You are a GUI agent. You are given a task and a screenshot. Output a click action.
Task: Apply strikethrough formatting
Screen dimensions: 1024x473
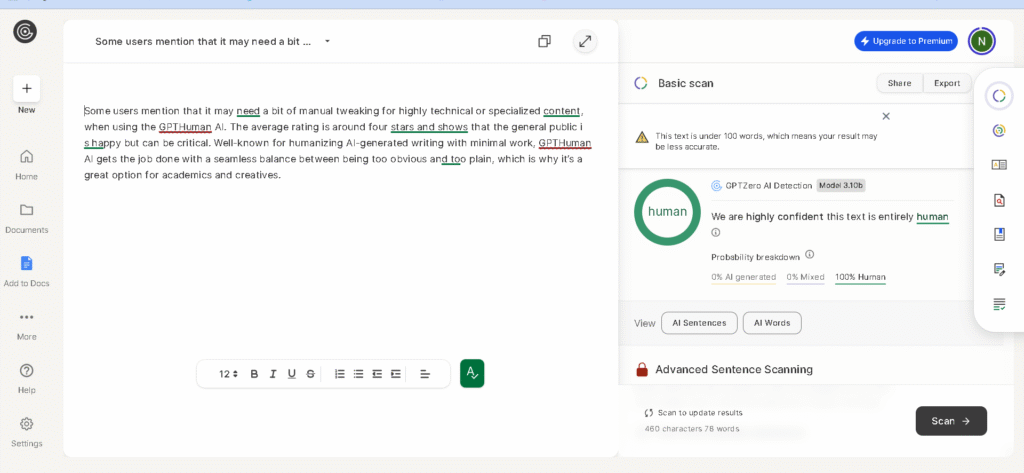tap(311, 374)
